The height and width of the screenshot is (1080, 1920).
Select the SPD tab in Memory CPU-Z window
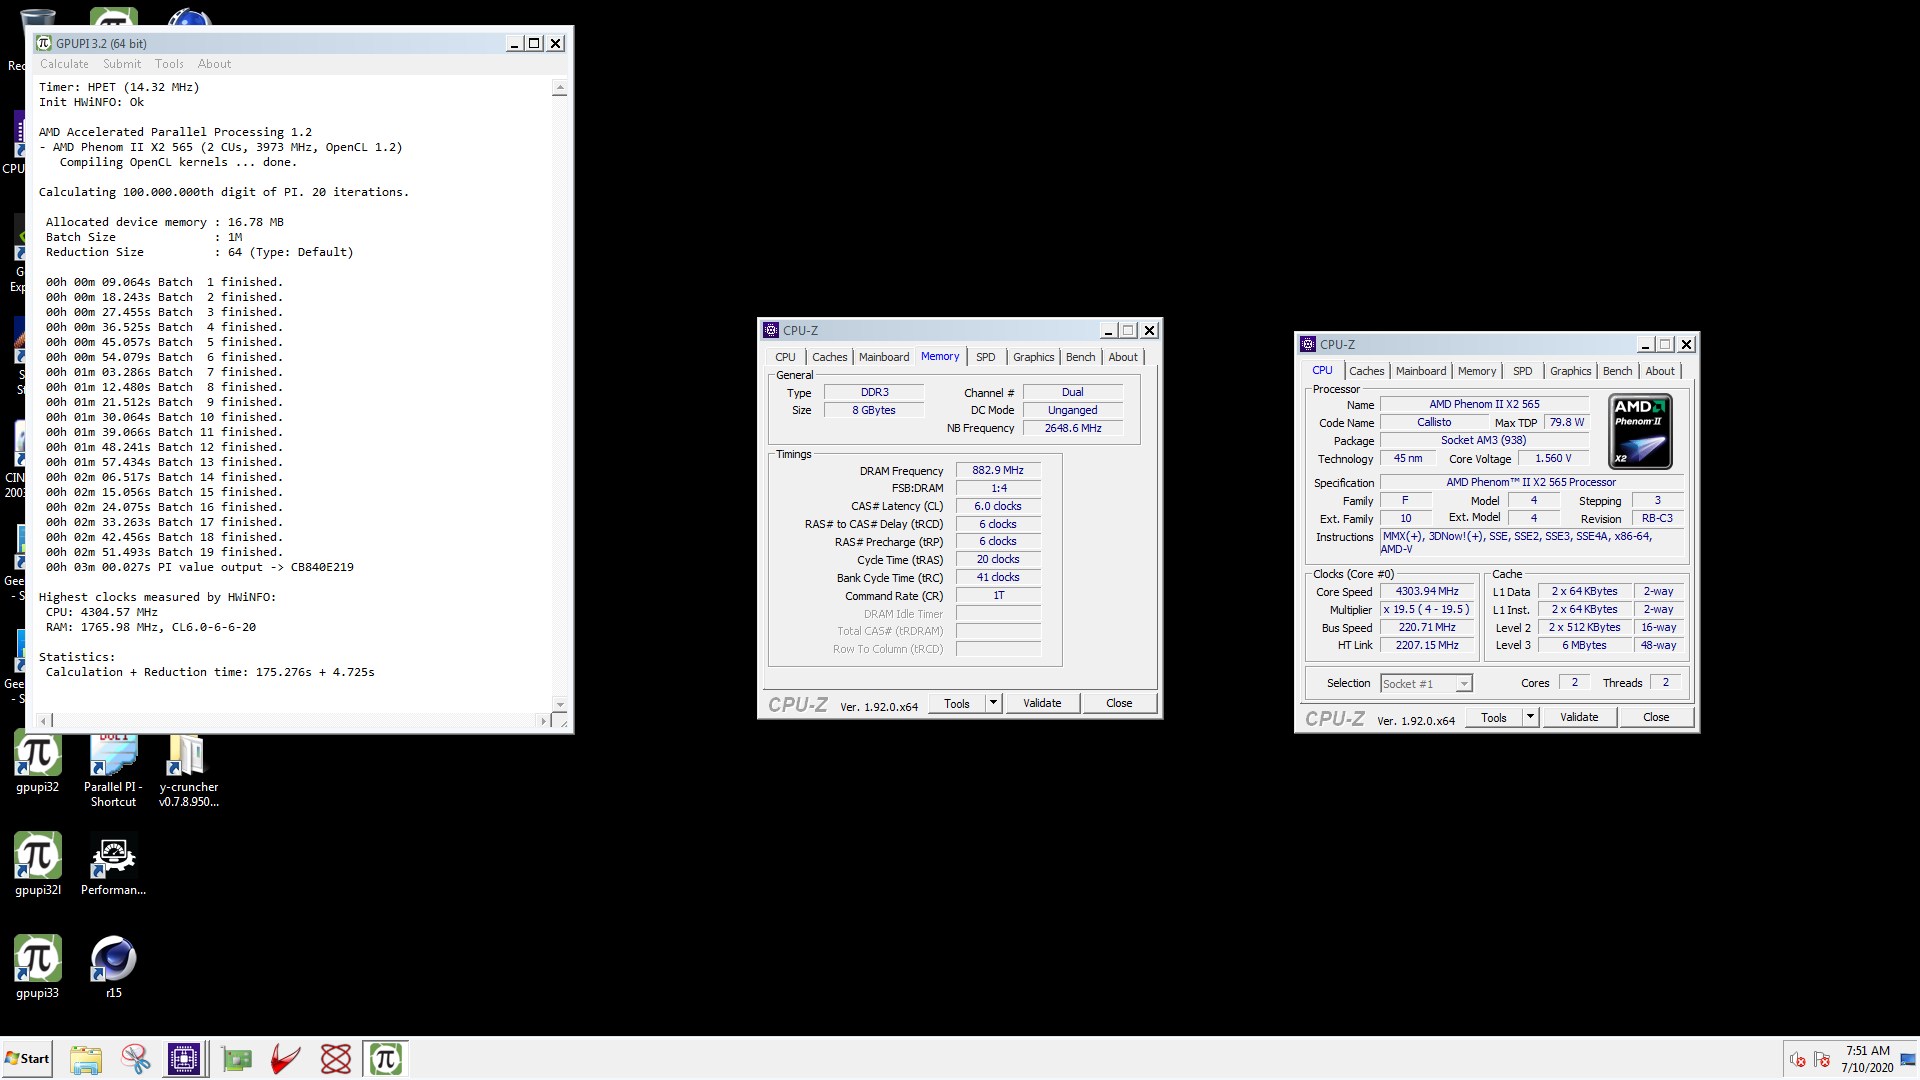coord(986,357)
